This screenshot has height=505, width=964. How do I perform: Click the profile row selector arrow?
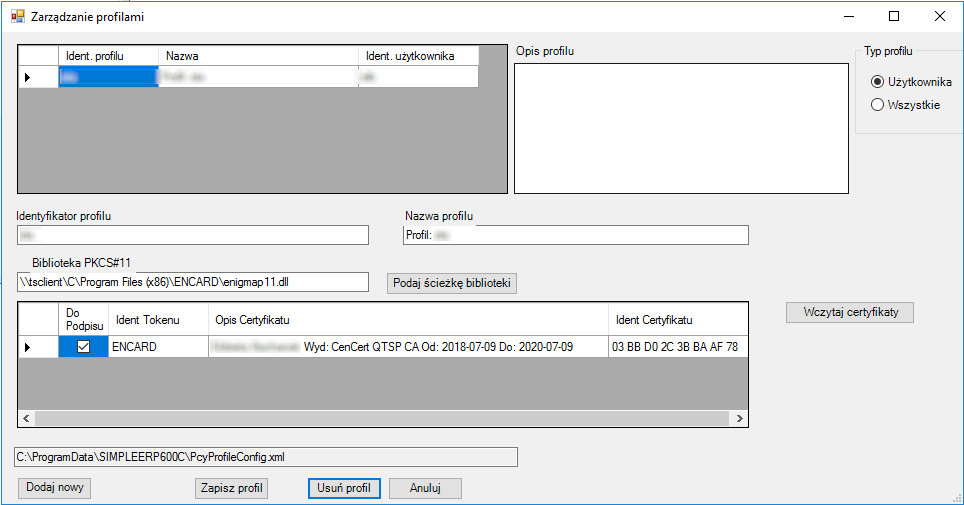tap(39, 77)
